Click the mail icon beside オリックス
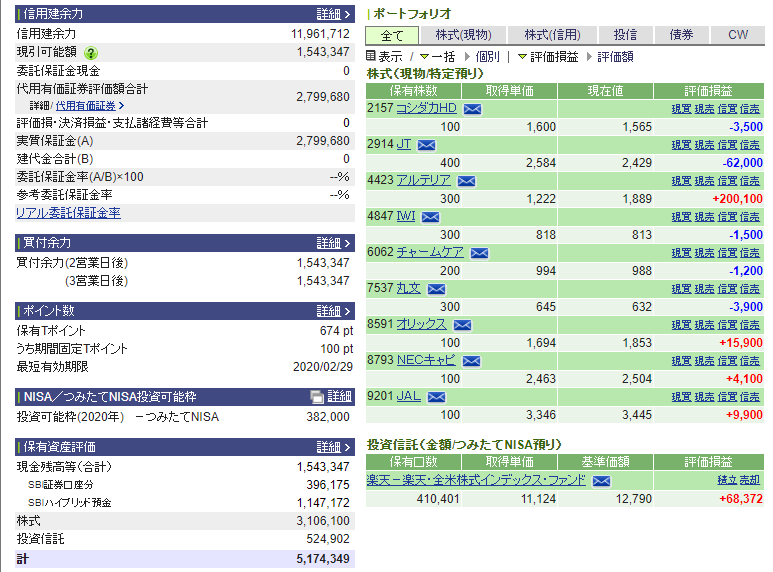 [462, 325]
